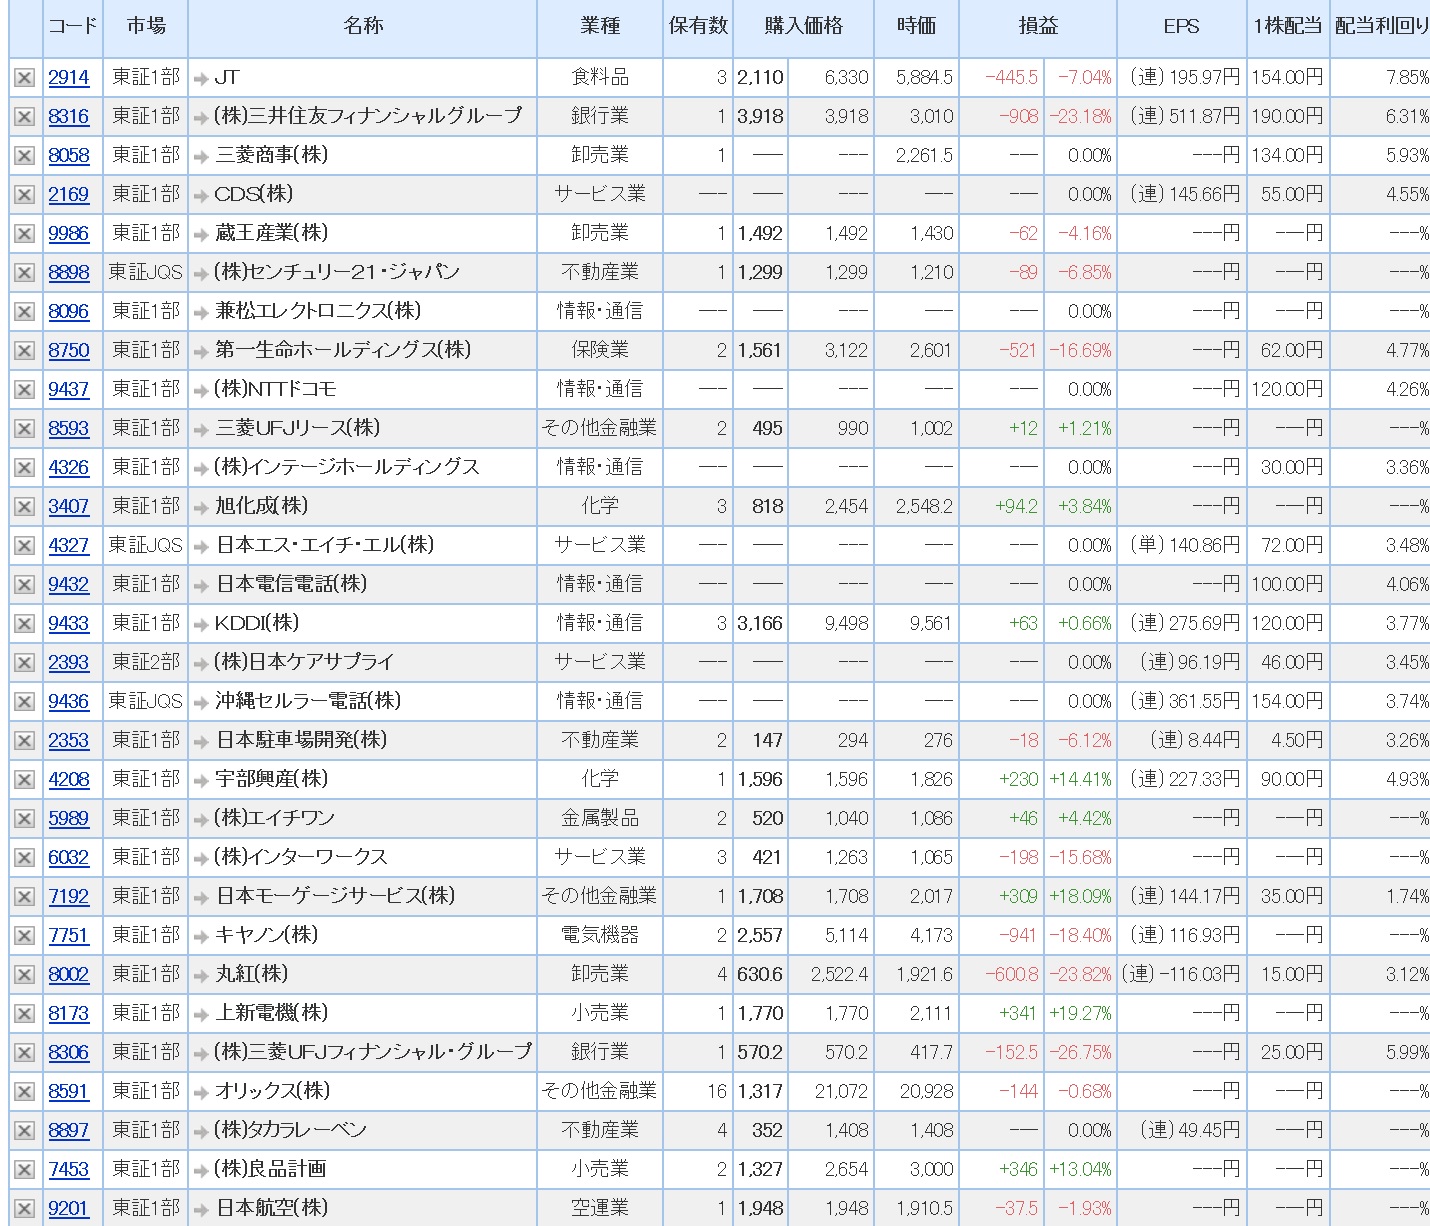The image size is (1430, 1226).
Task: Select the name (株)エイチワン
Action: click(275, 818)
